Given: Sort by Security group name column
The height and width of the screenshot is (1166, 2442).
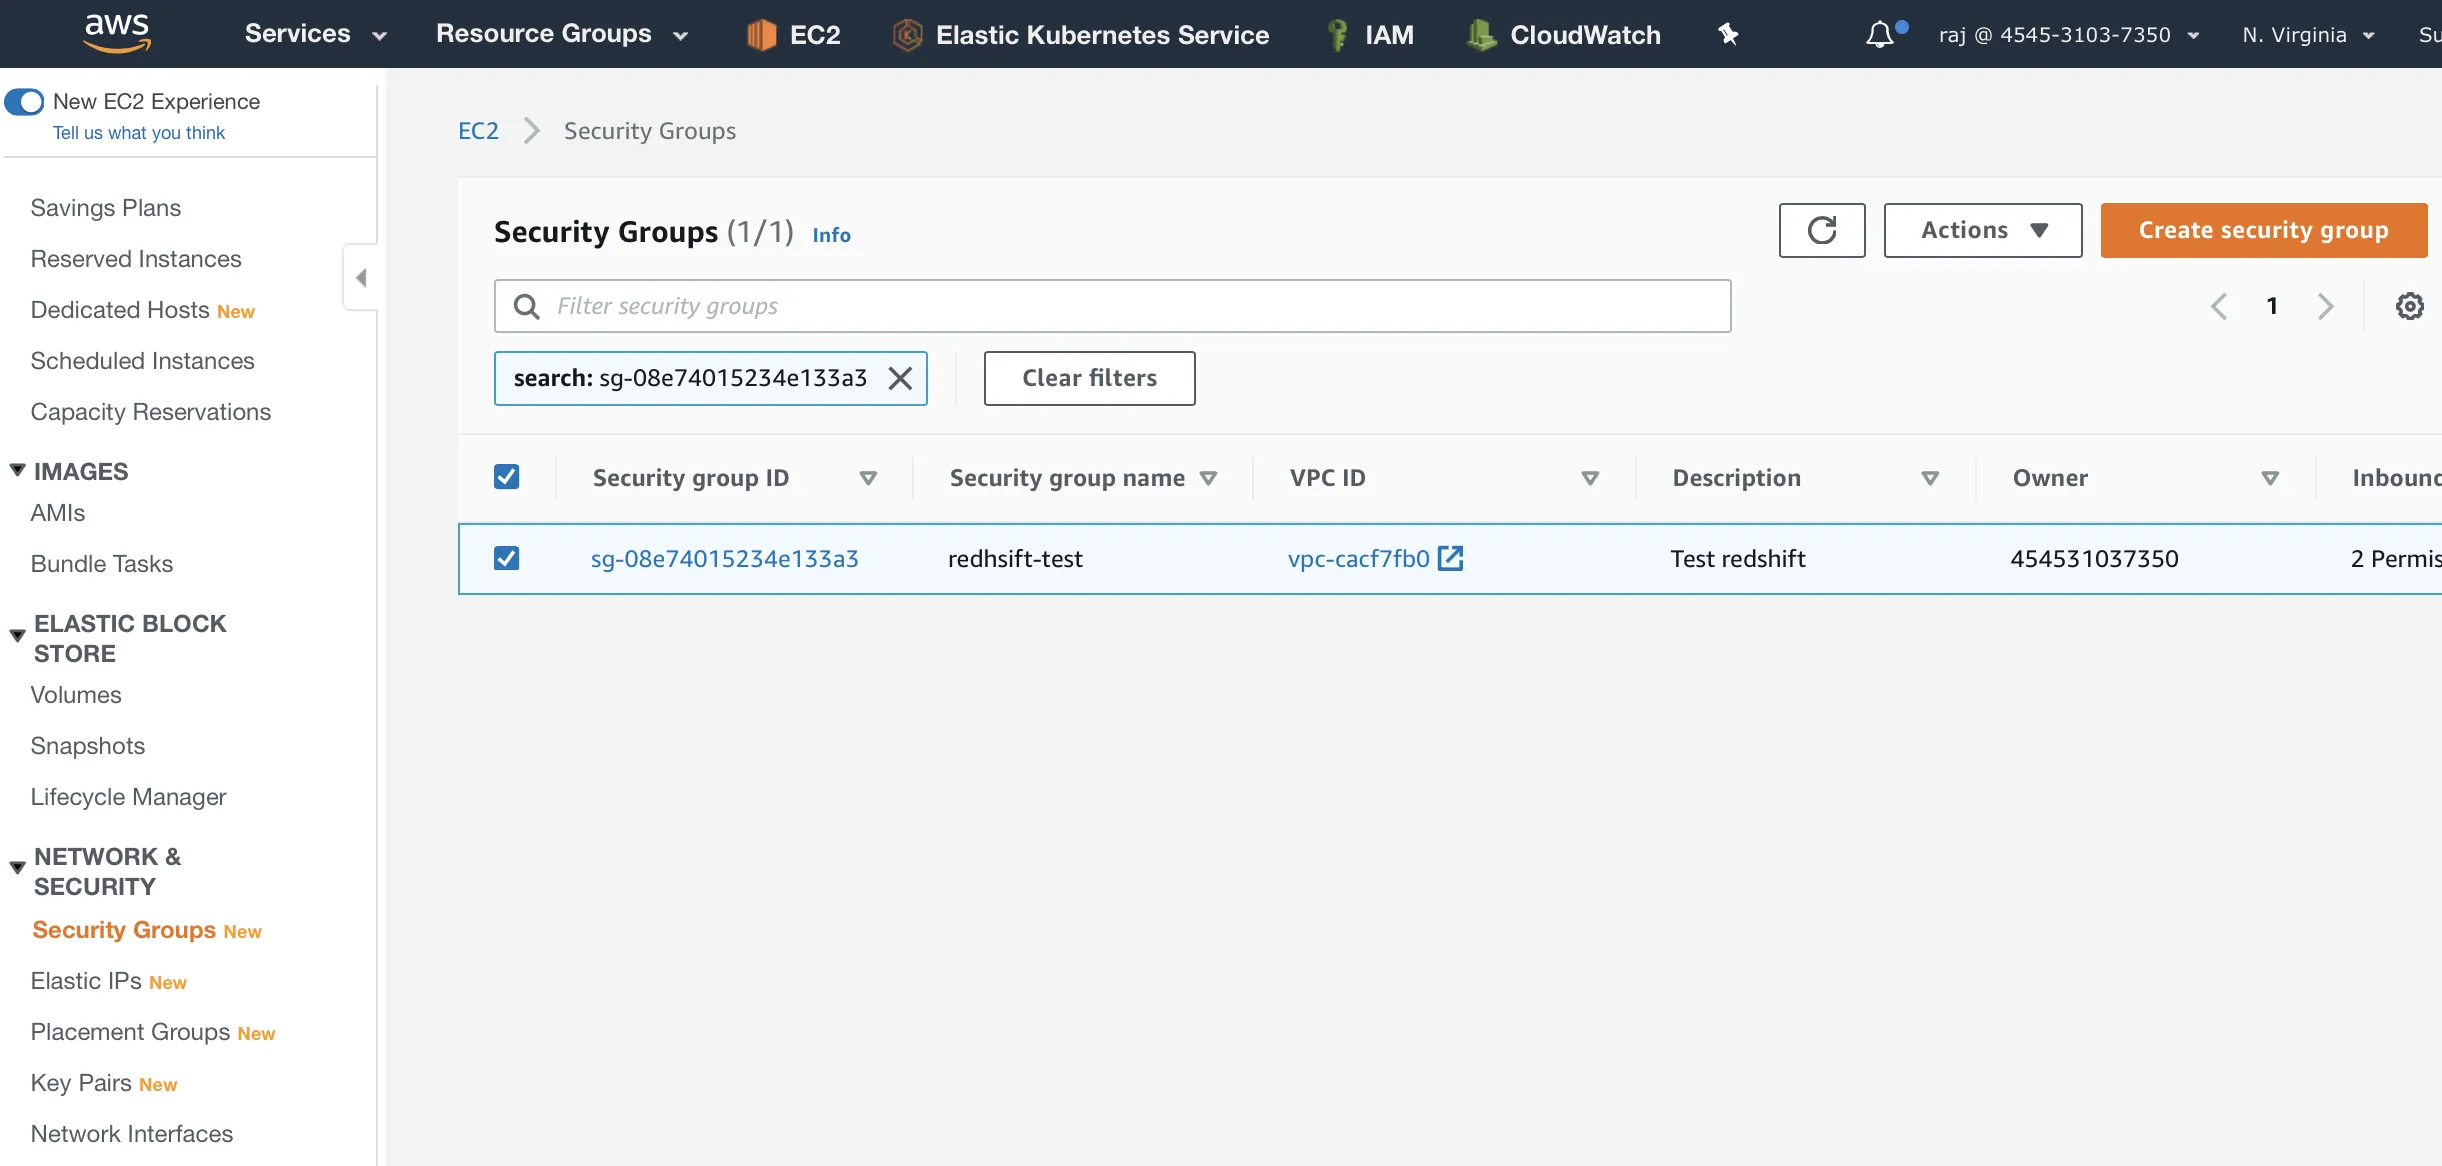Looking at the screenshot, I should click(1208, 478).
